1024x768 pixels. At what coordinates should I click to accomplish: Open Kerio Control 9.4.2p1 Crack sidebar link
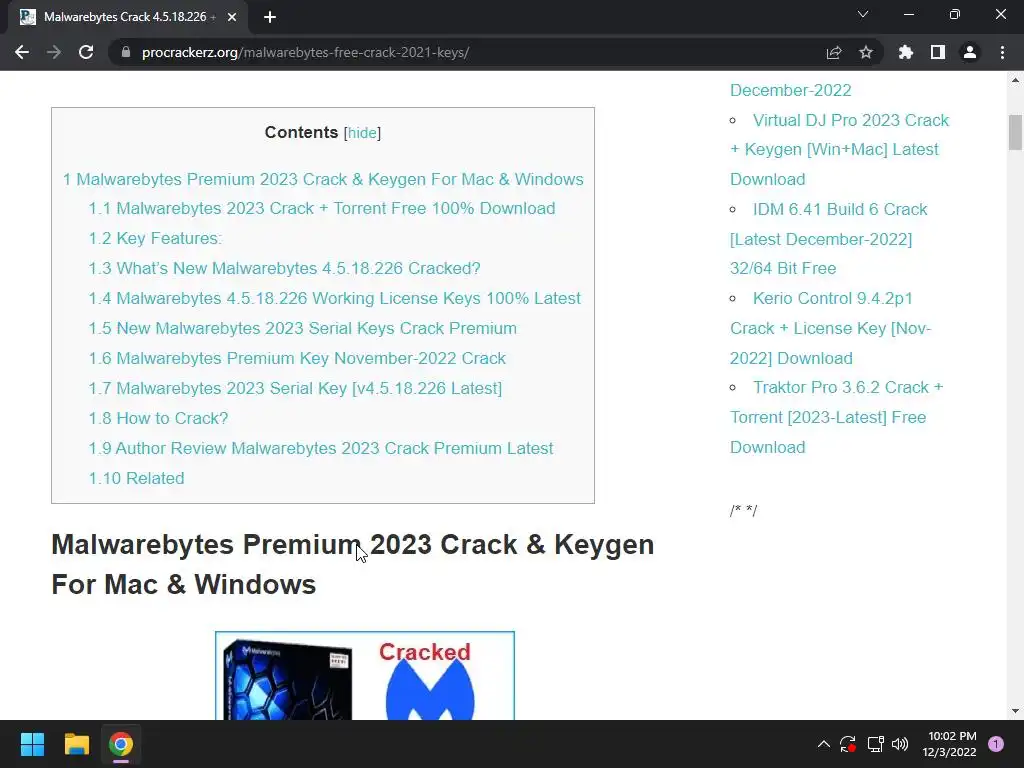tap(831, 328)
